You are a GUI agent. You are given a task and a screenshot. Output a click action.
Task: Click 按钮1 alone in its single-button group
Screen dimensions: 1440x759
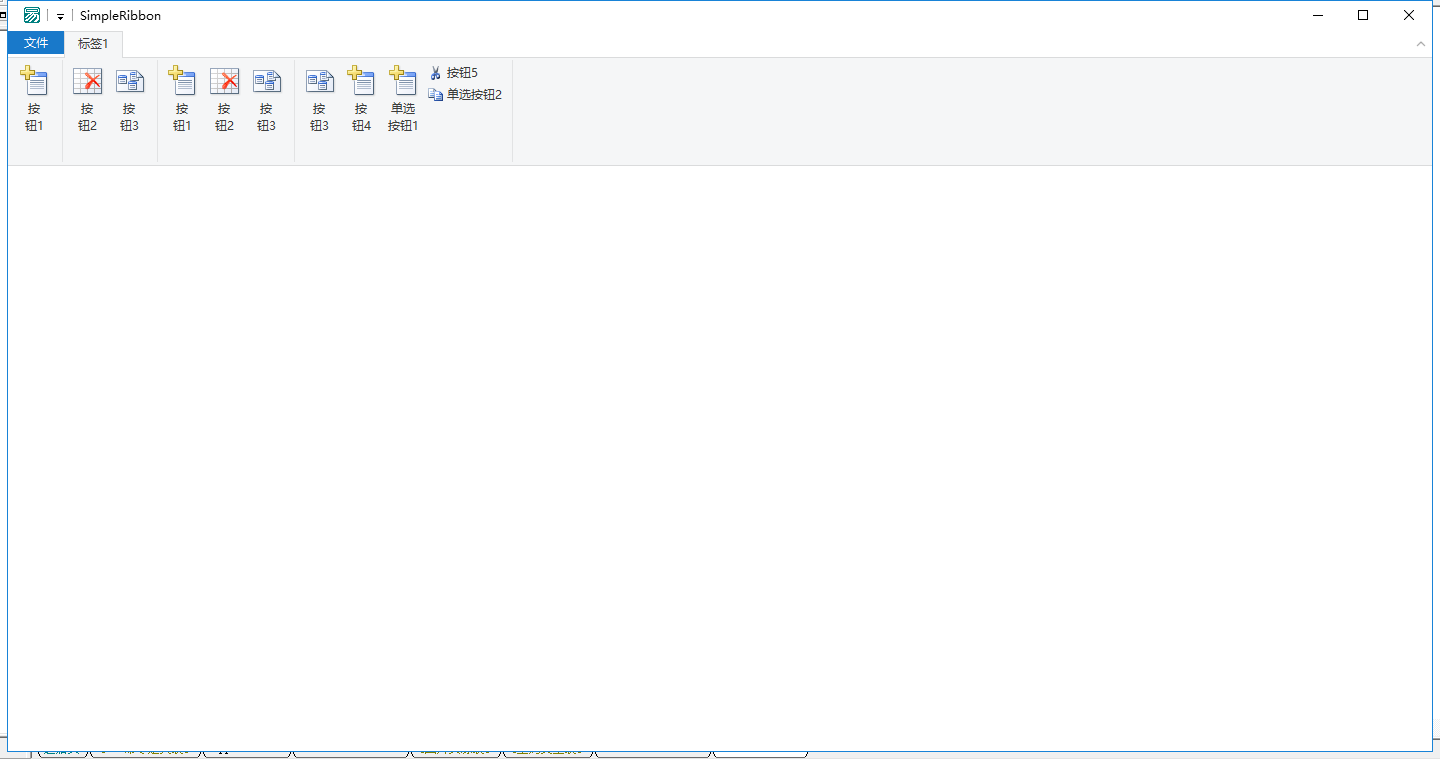pyautogui.click(x=34, y=100)
